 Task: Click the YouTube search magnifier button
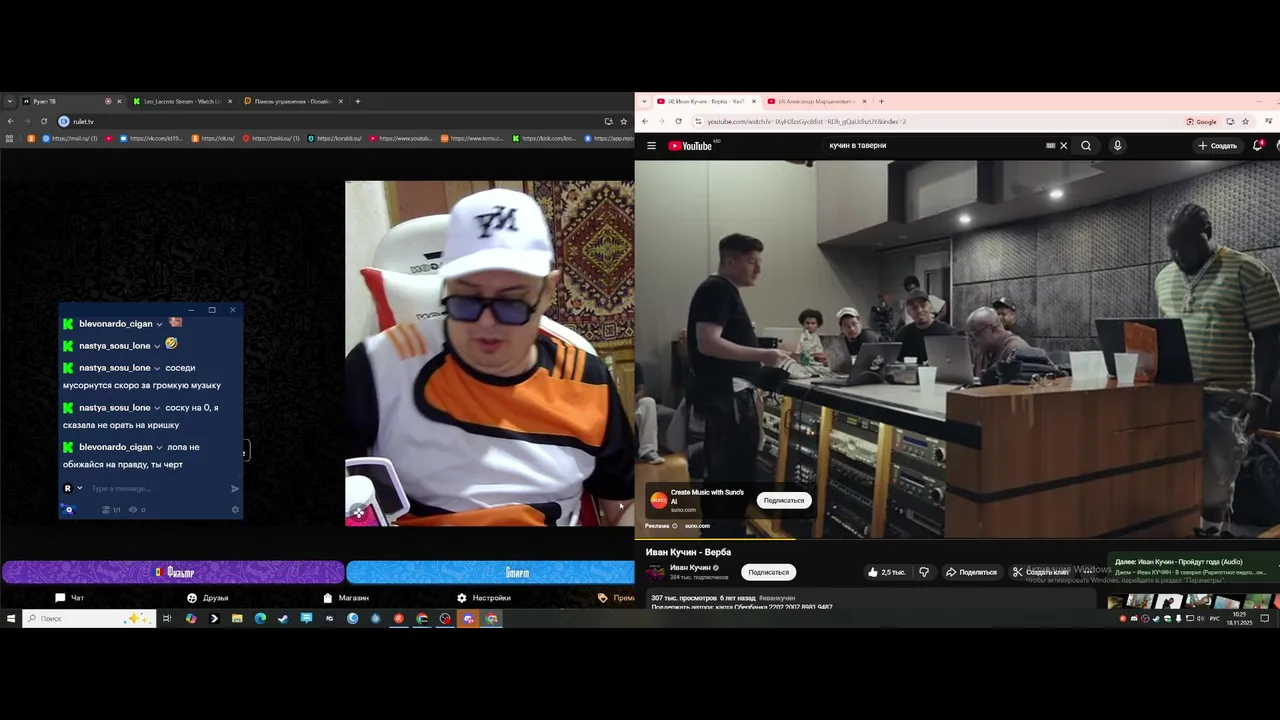(1086, 146)
